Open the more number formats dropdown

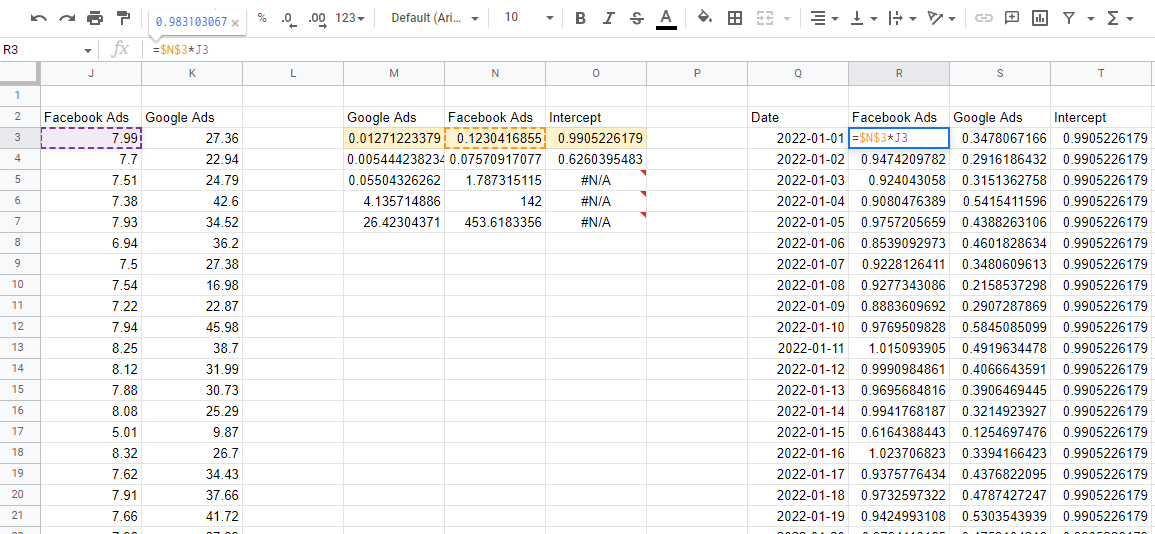click(349, 18)
